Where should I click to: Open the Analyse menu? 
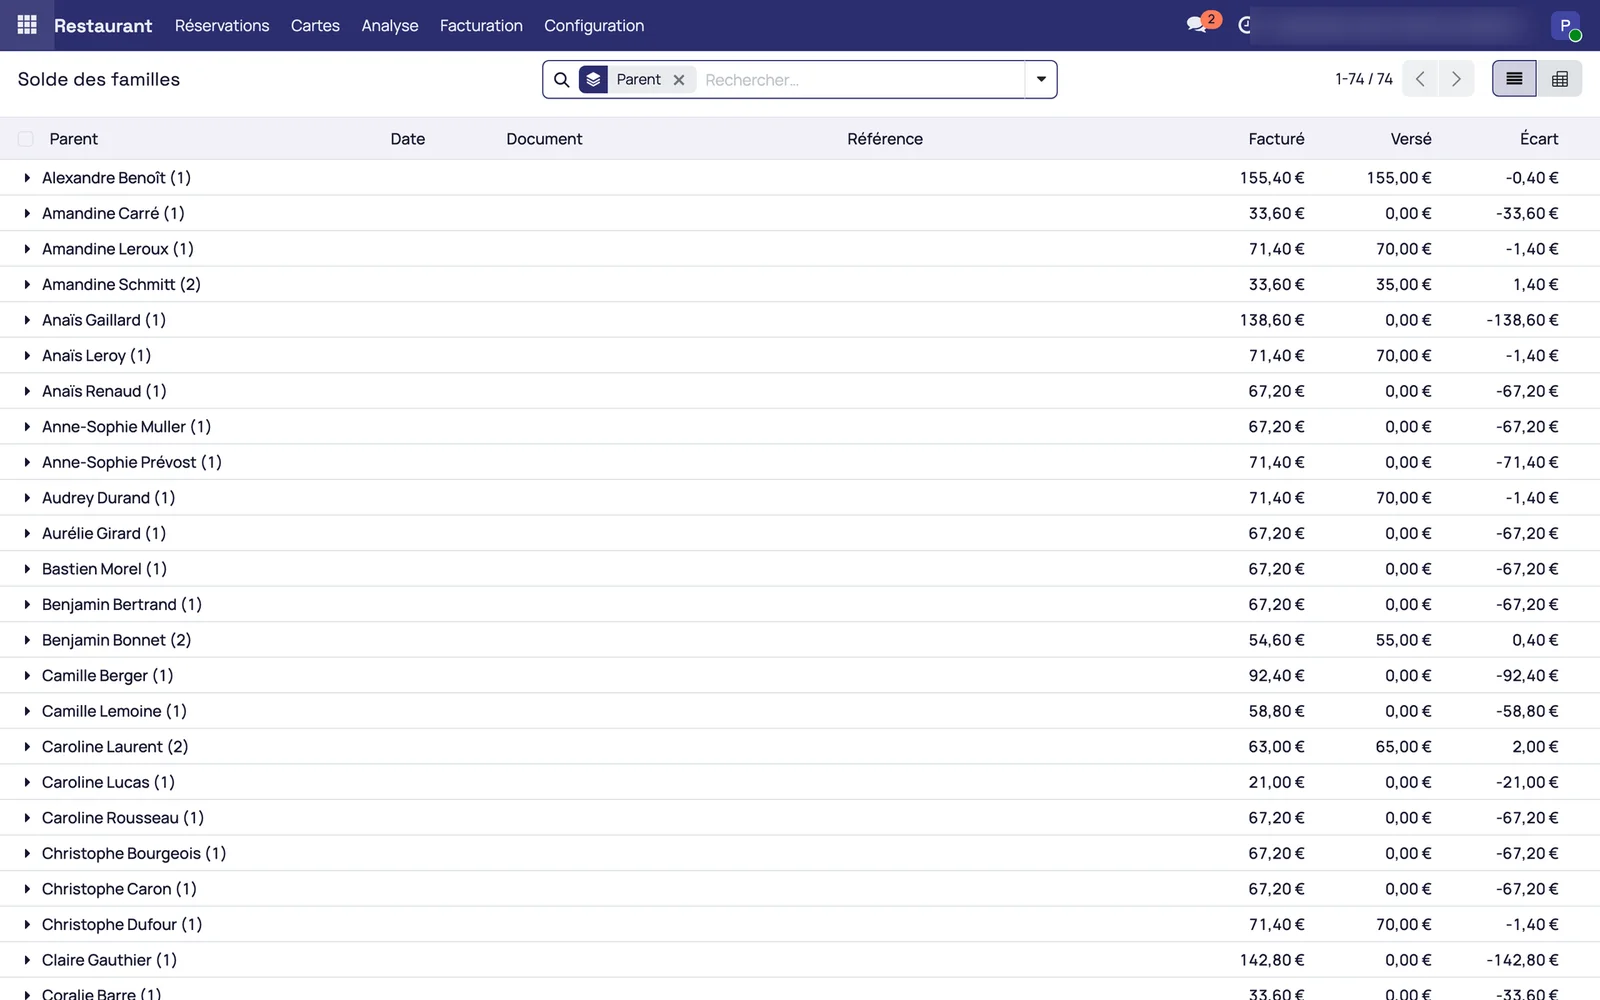390,25
